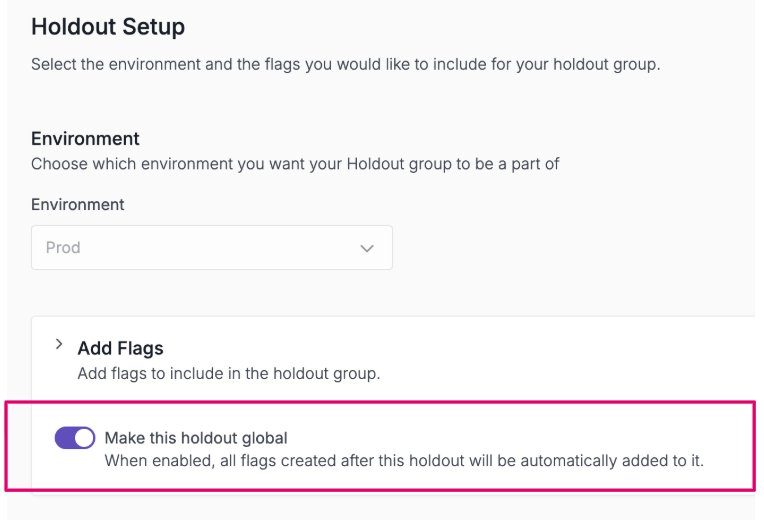This screenshot has height=520, width=764.
Task: Click 'Add flags to include in the holdout group' text
Action: (x=228, y=374)
